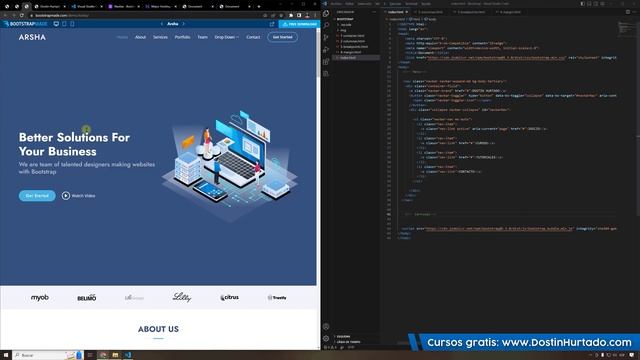Open VS Code from the taskbar
The image size is (640, 360).
128,355
